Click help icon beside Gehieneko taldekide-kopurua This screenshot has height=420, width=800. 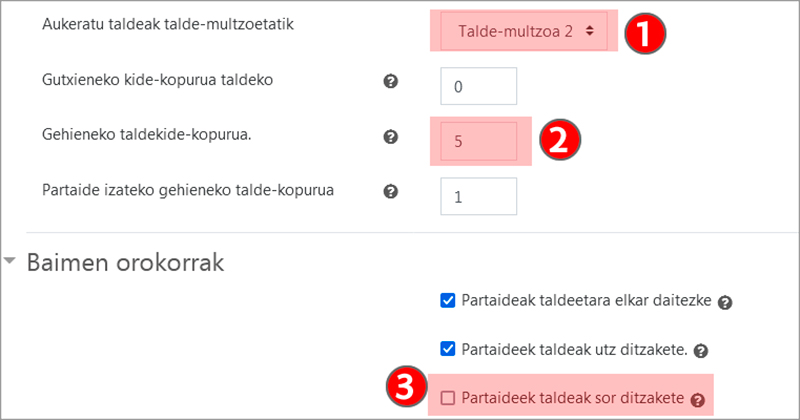pyautogui.click(x=392, y=137)
